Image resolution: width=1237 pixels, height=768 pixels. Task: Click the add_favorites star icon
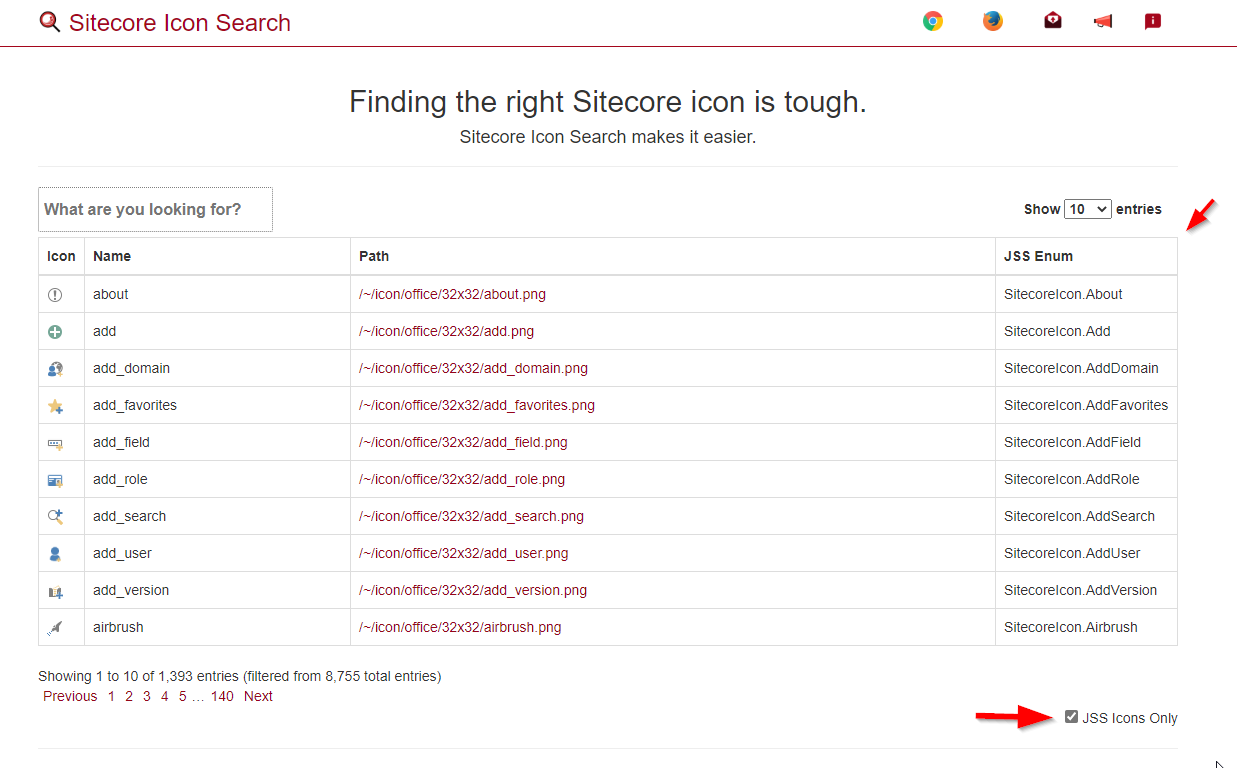pyautogui.click(x=55, y=406)
